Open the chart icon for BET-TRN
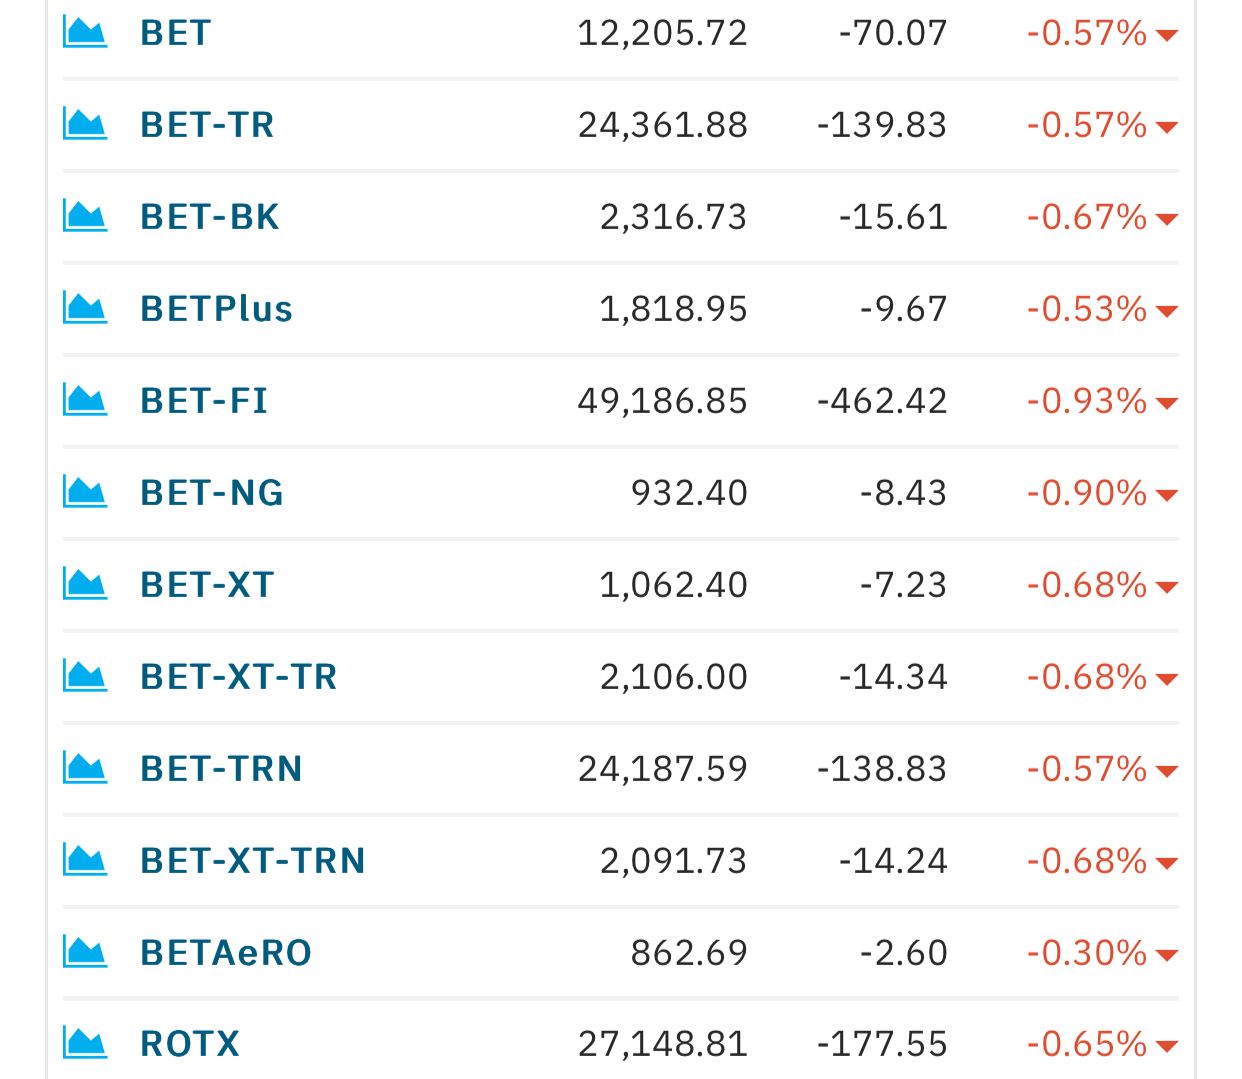Screen dimensions: 1242x1079 pos(85,769)
